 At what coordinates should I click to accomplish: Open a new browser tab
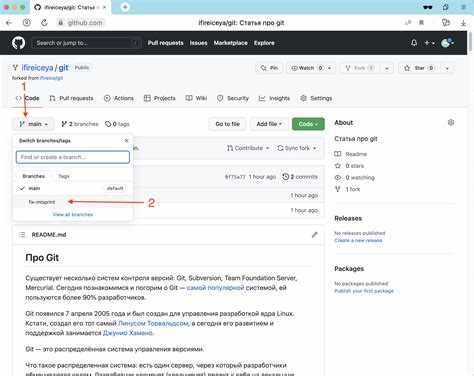coord(125,7)
